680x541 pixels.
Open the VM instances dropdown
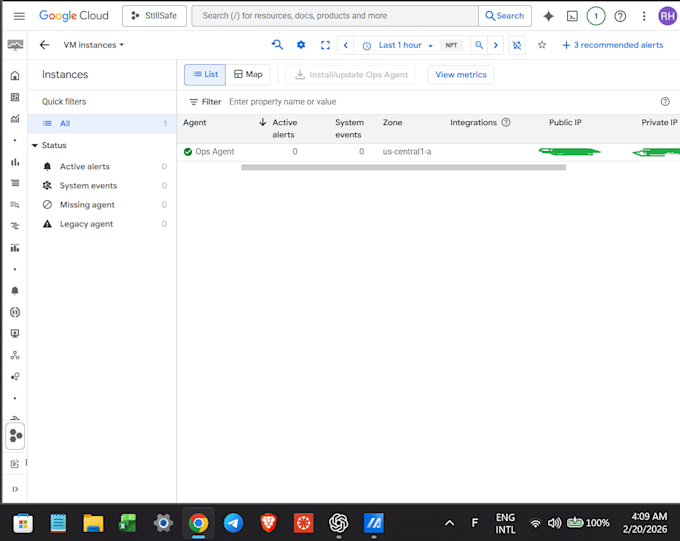click(x=93, y=45)
